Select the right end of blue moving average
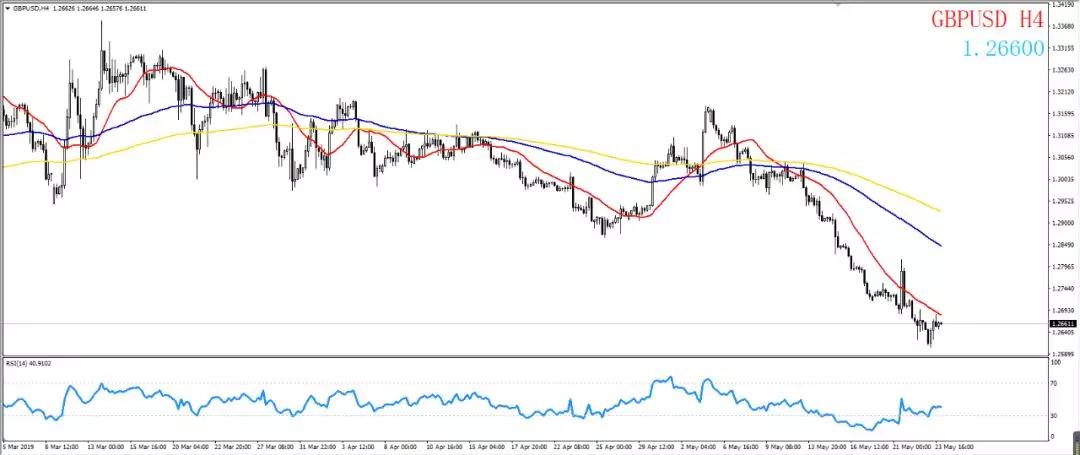The width and height of the screenshot is (1080, 455). [x=940, y=245]
